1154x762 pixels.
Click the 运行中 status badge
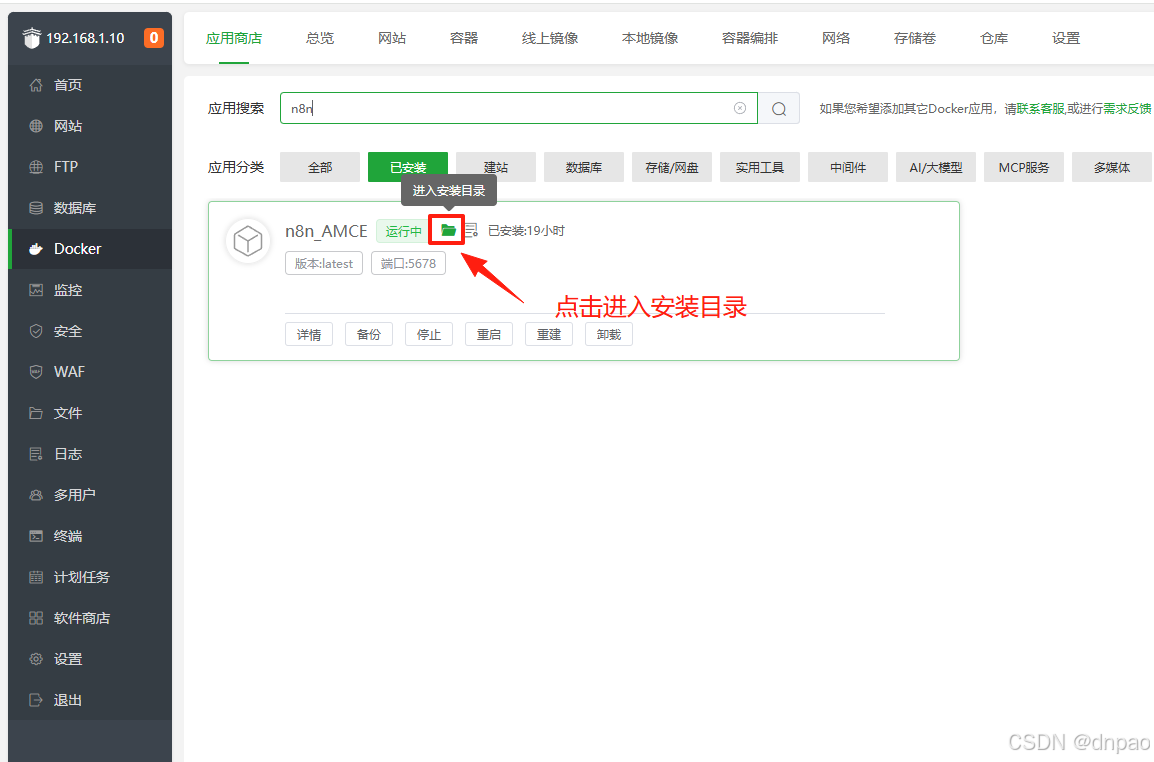tap(403, 231)
